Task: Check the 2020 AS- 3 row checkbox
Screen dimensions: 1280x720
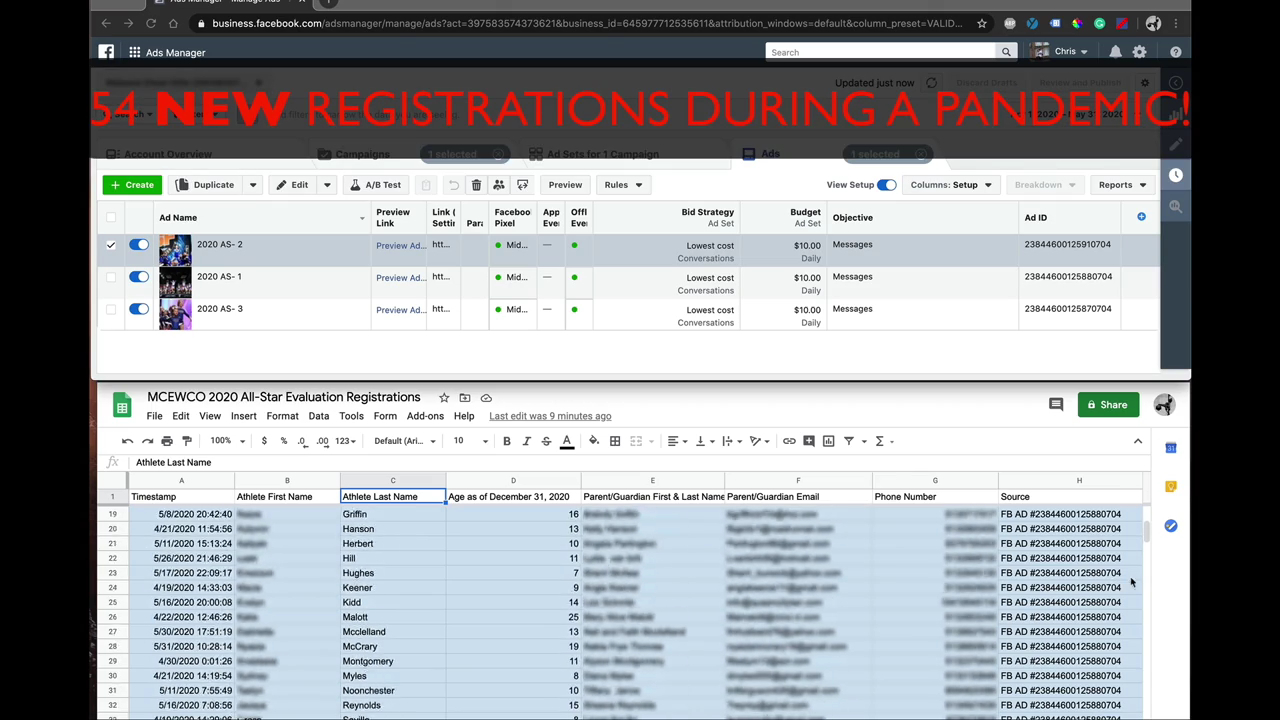Action: click(x=111, y=309)
